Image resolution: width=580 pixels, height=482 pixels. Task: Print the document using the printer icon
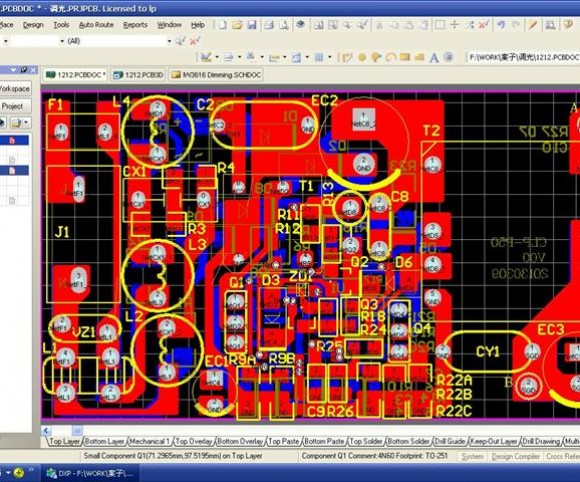pos(269,25)
